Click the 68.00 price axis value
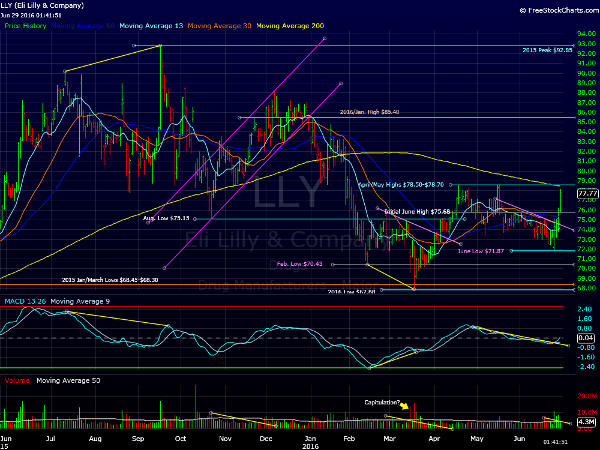 [x=587, y=288]
